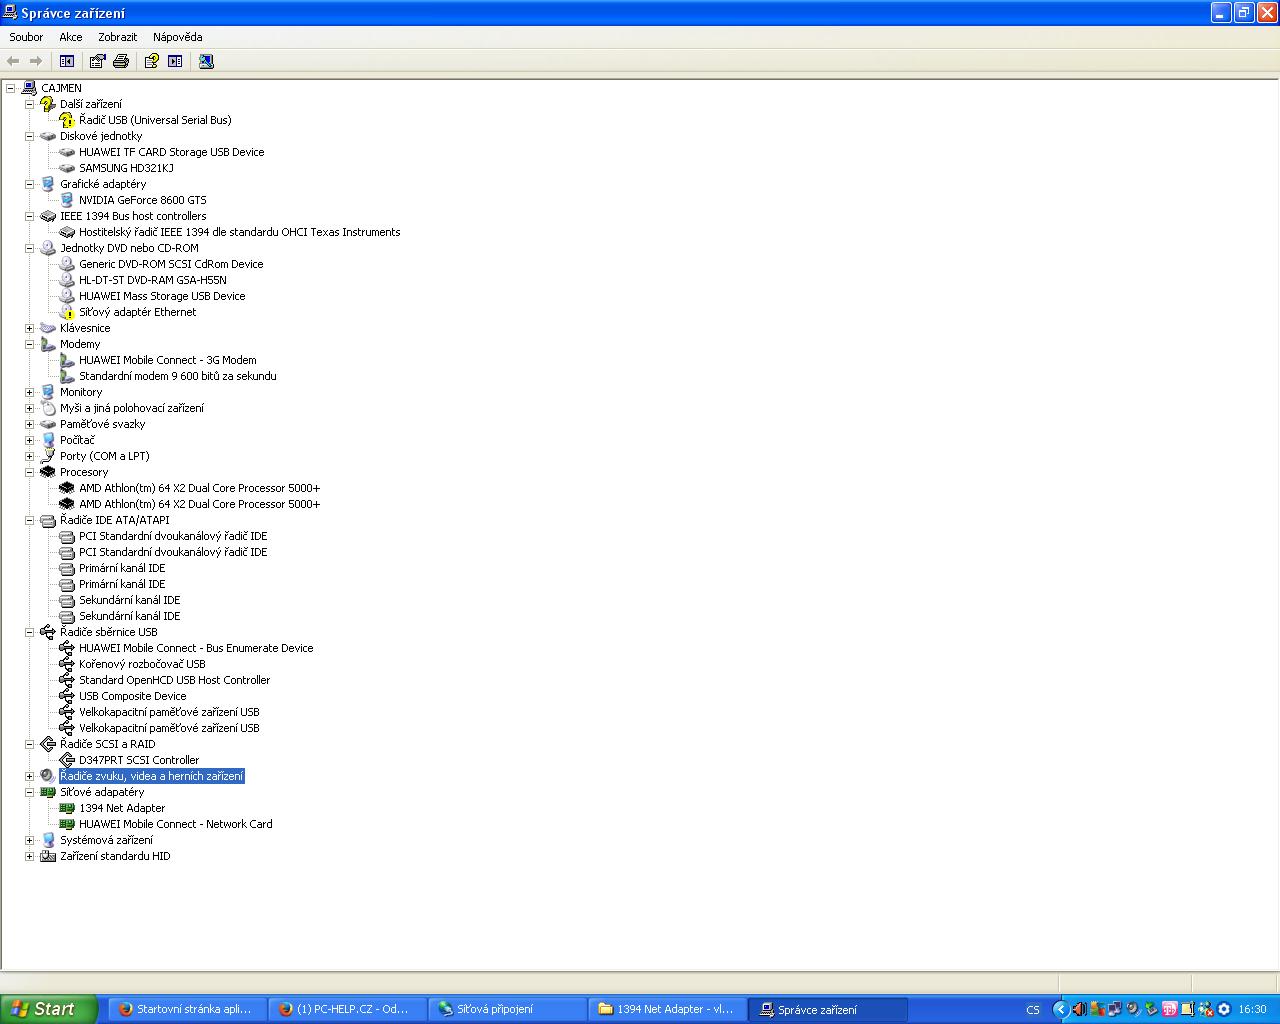Click the speaker volume tray icon

coord(1079,1009)
